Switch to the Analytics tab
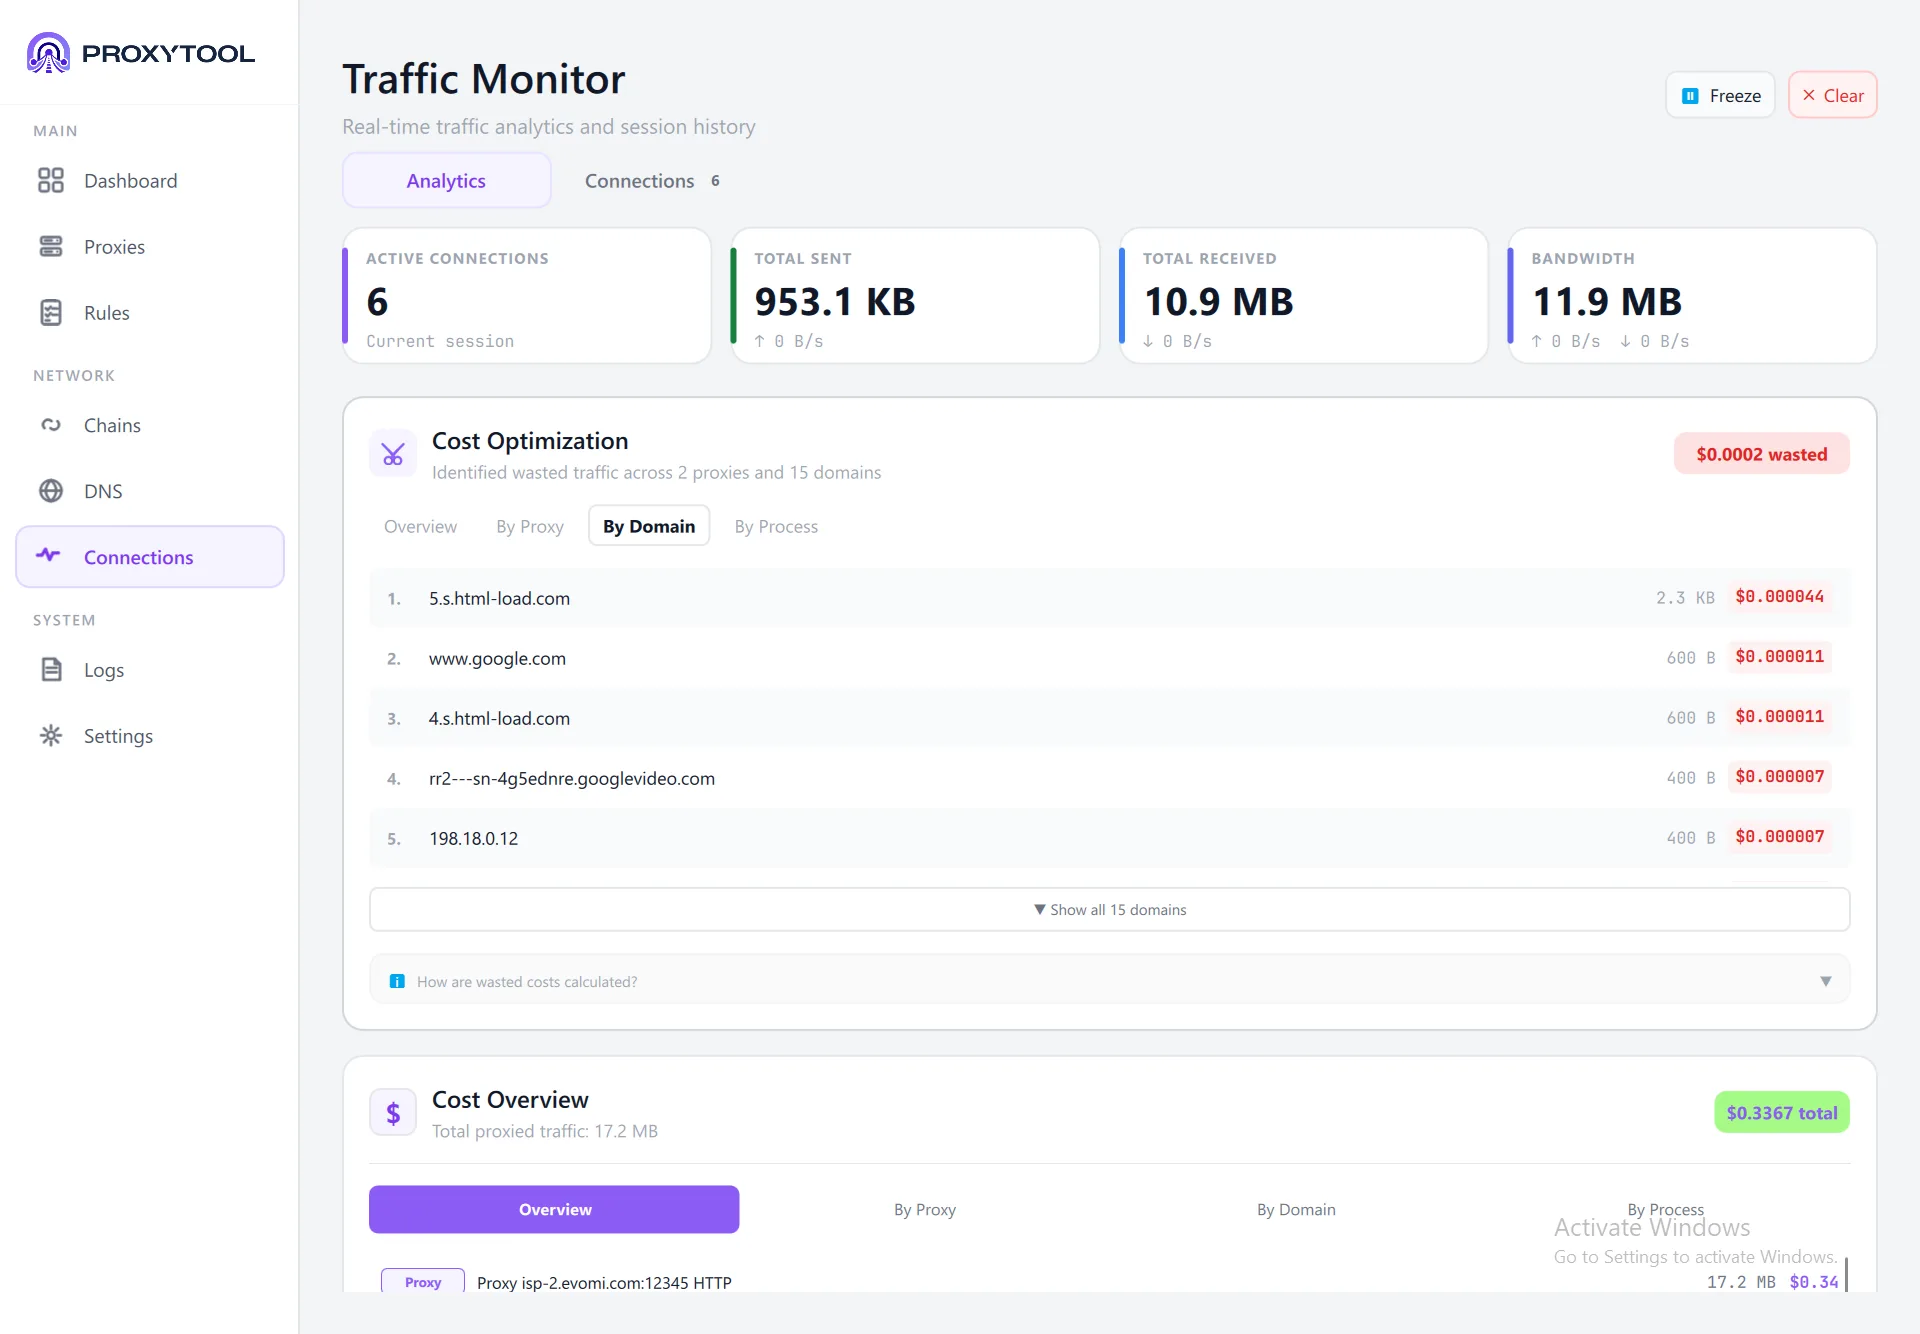This screenshot has height=1334, width=1920. pos(446,180)
